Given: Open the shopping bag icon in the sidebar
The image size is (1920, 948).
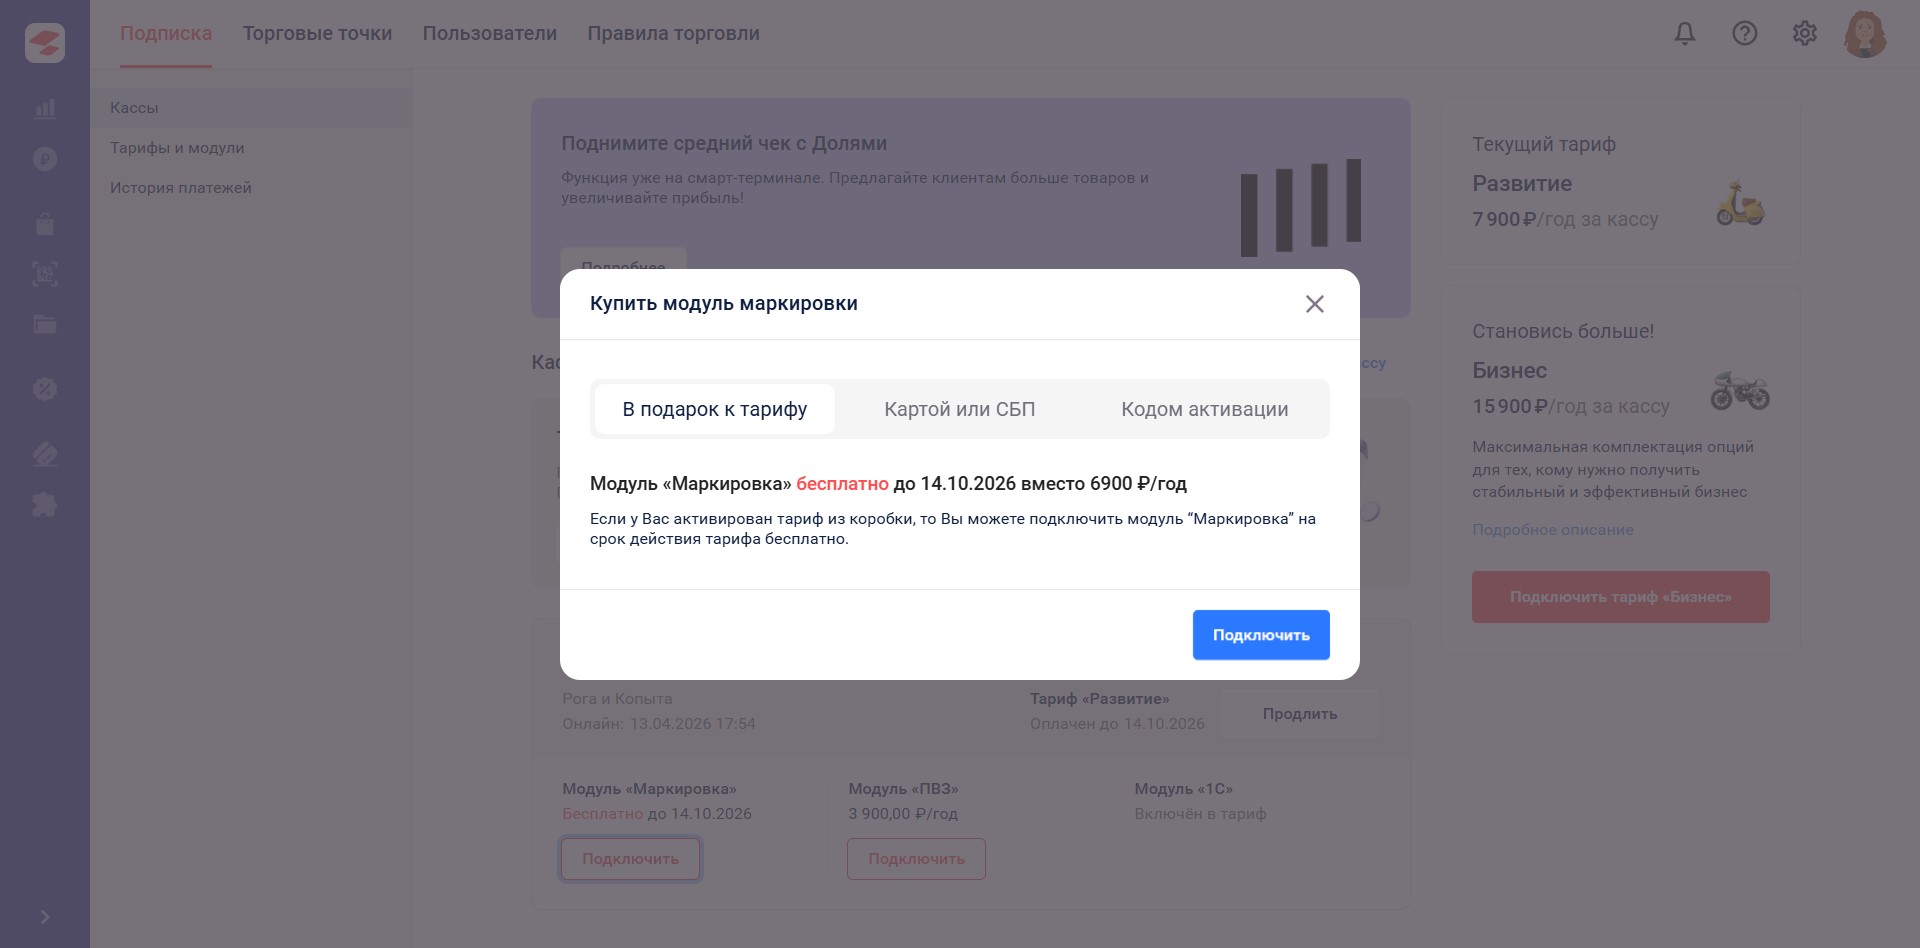Looking at the screenshot, I should click(45, 223).
